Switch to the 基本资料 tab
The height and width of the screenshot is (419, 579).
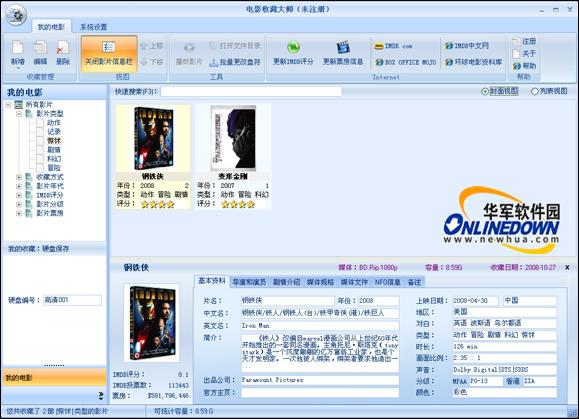click(212, 281)
